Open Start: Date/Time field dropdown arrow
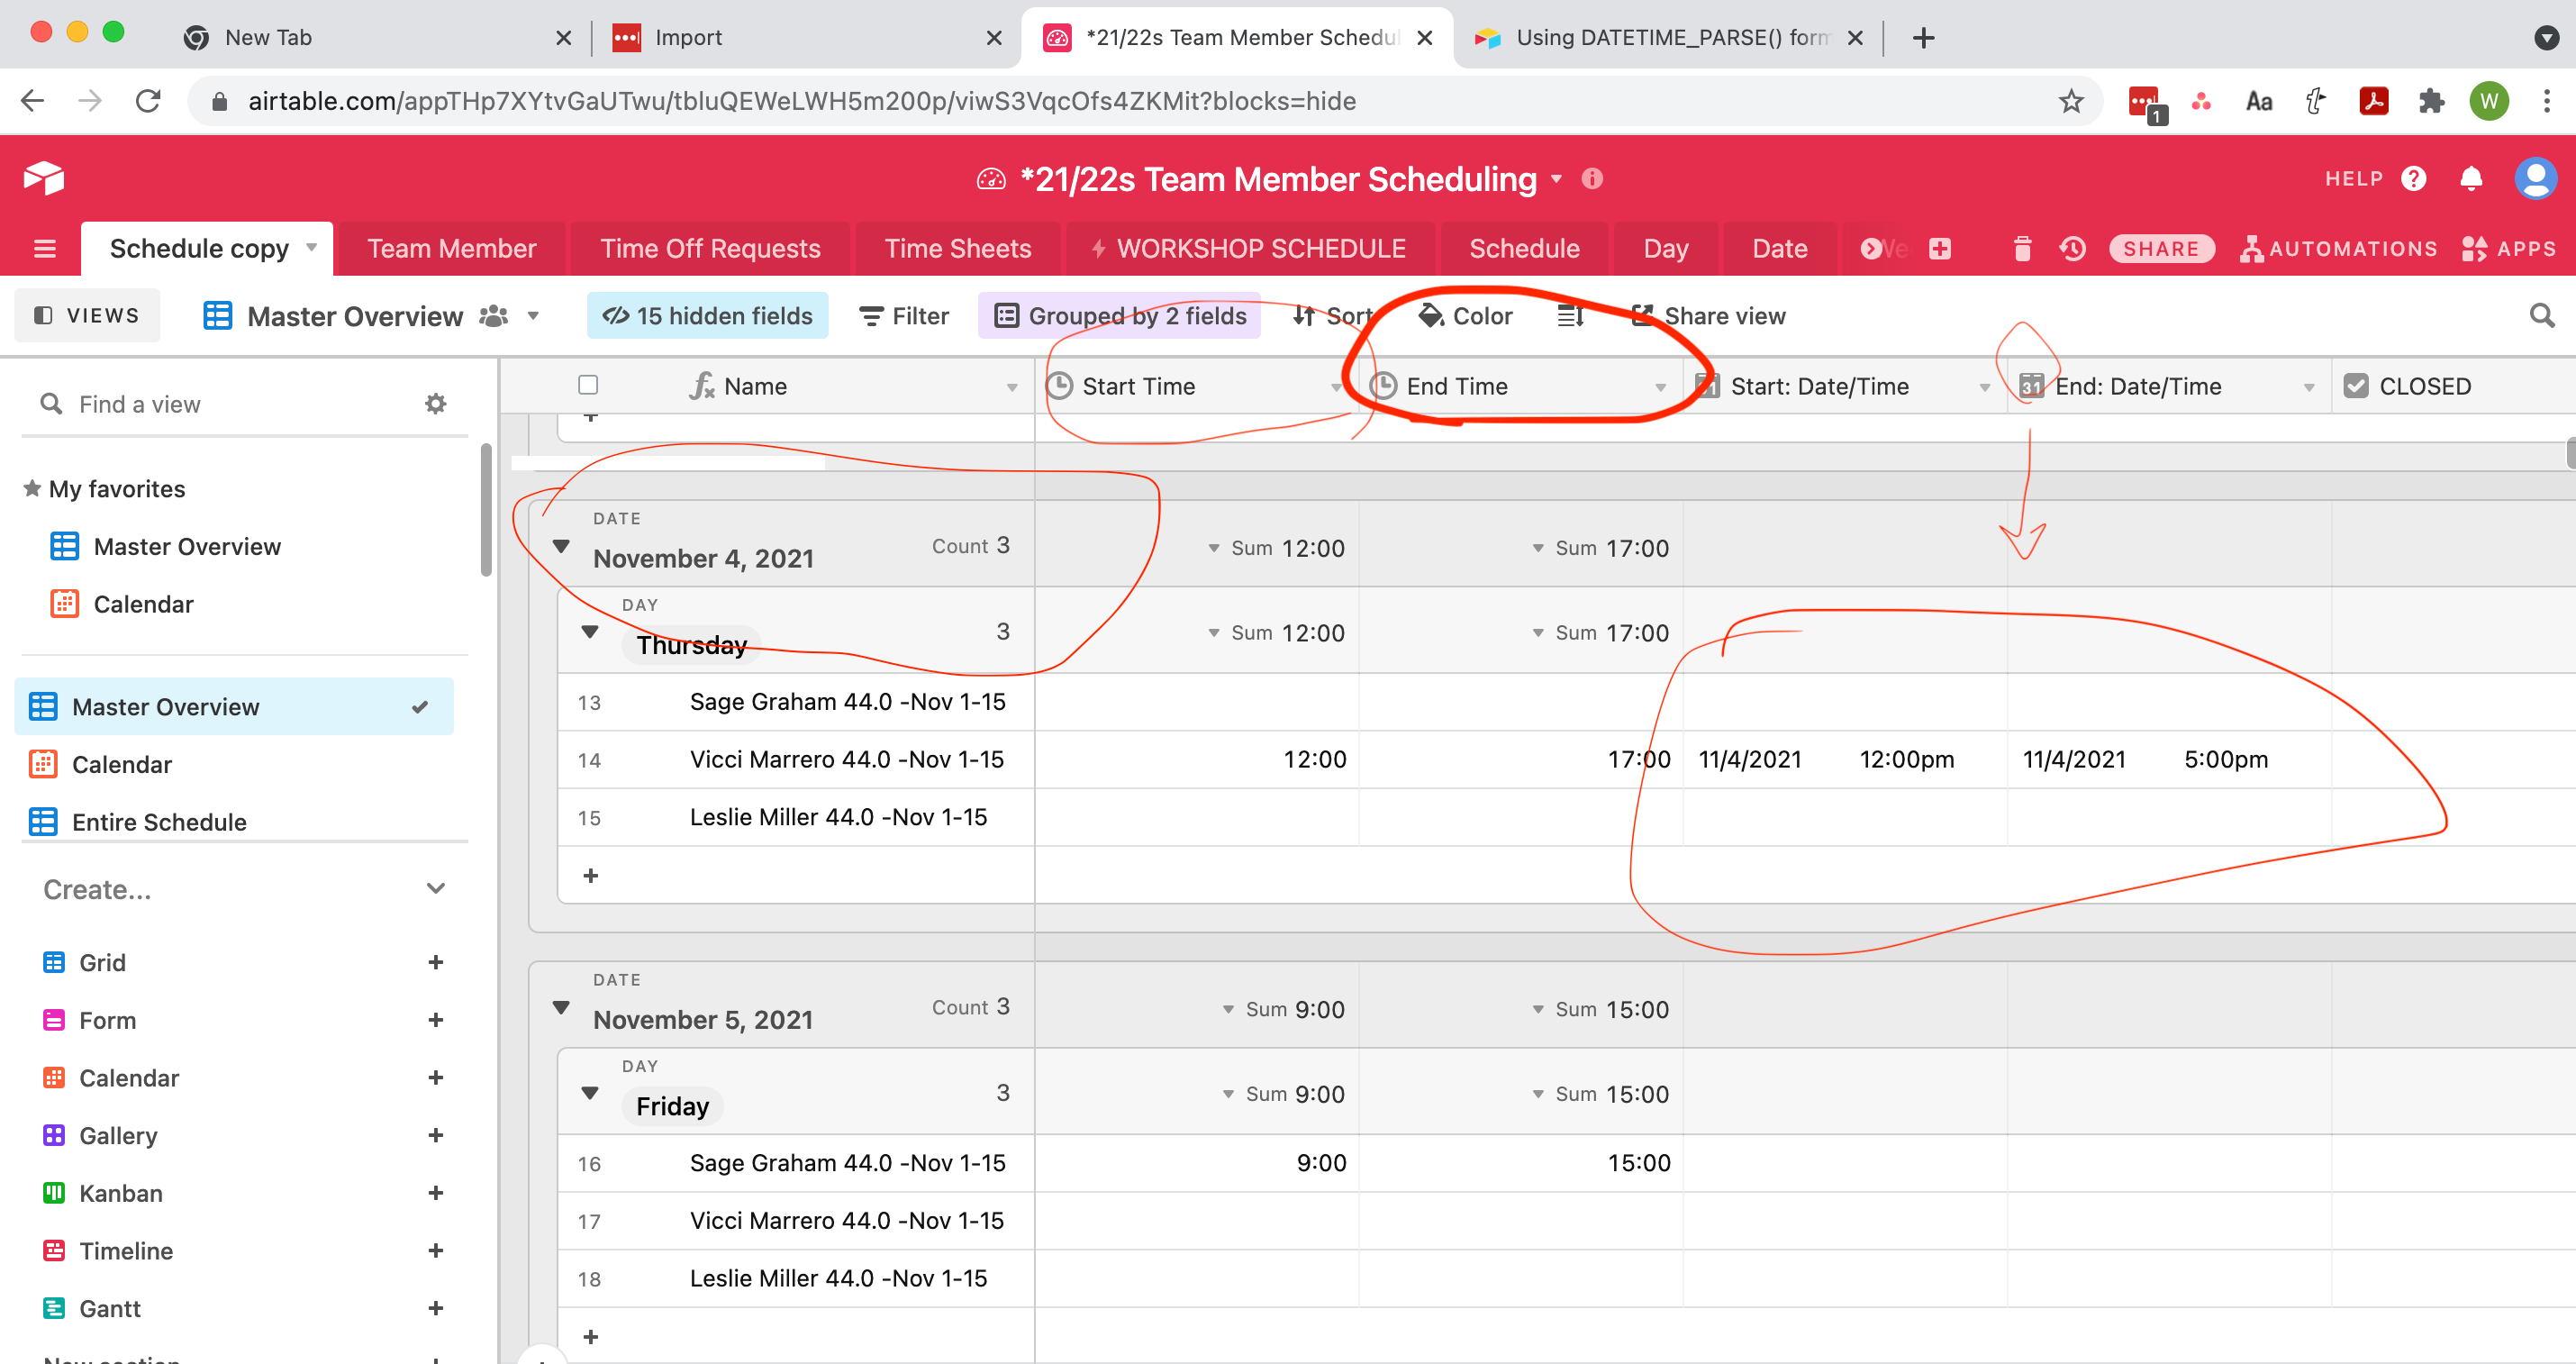 coord(1984,388)
